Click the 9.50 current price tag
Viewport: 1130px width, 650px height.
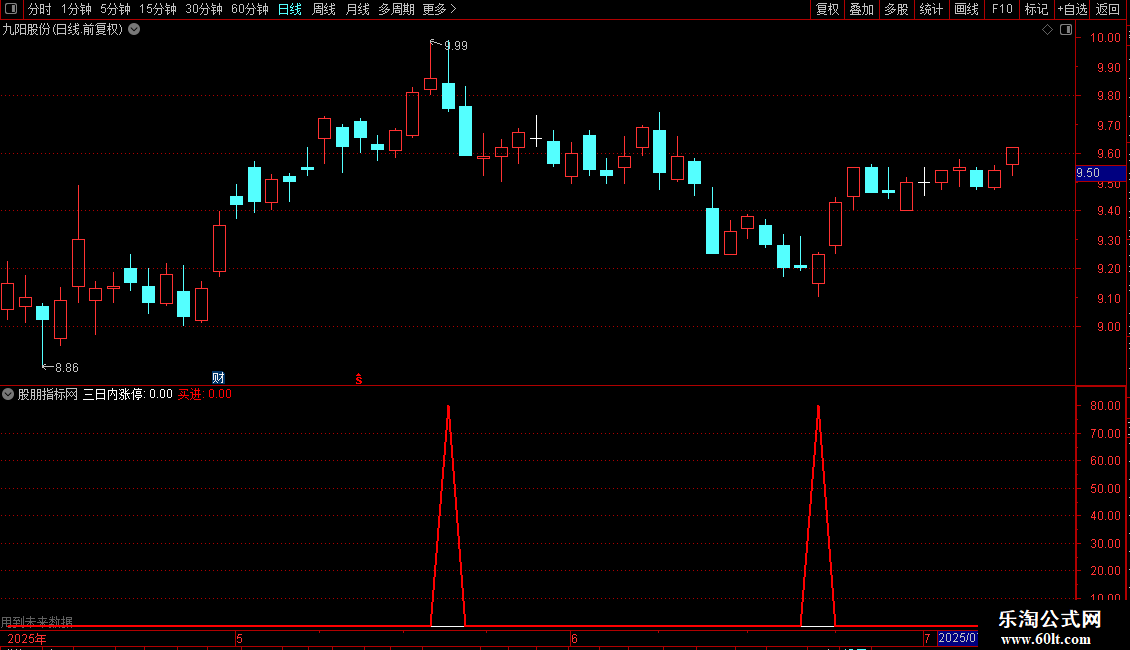click(1100, 173)
